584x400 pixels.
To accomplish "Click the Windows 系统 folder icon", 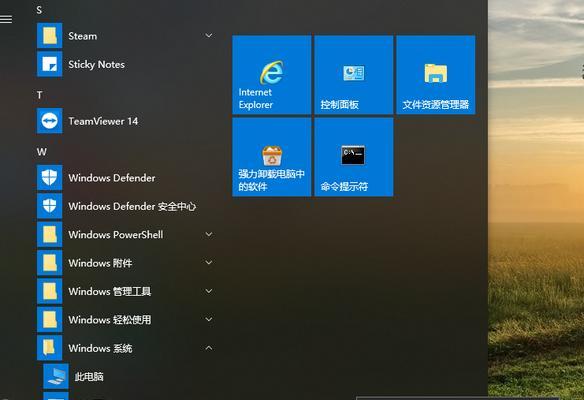I will pyautogui.click(x=50, y=348).
